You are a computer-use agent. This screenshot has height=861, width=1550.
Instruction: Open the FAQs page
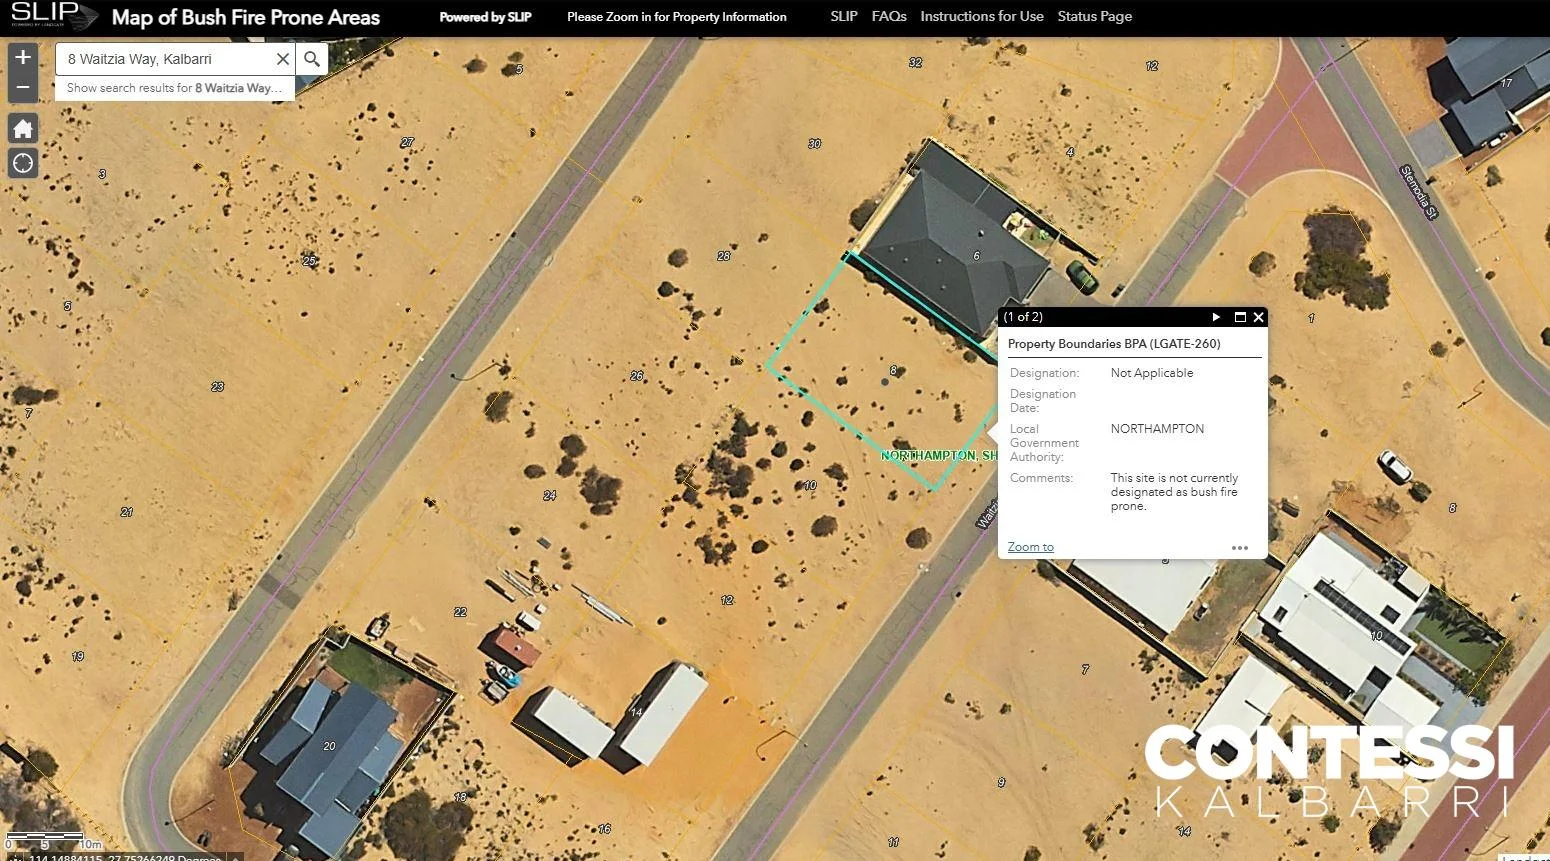pyautogui.click(x=888, y=16)
